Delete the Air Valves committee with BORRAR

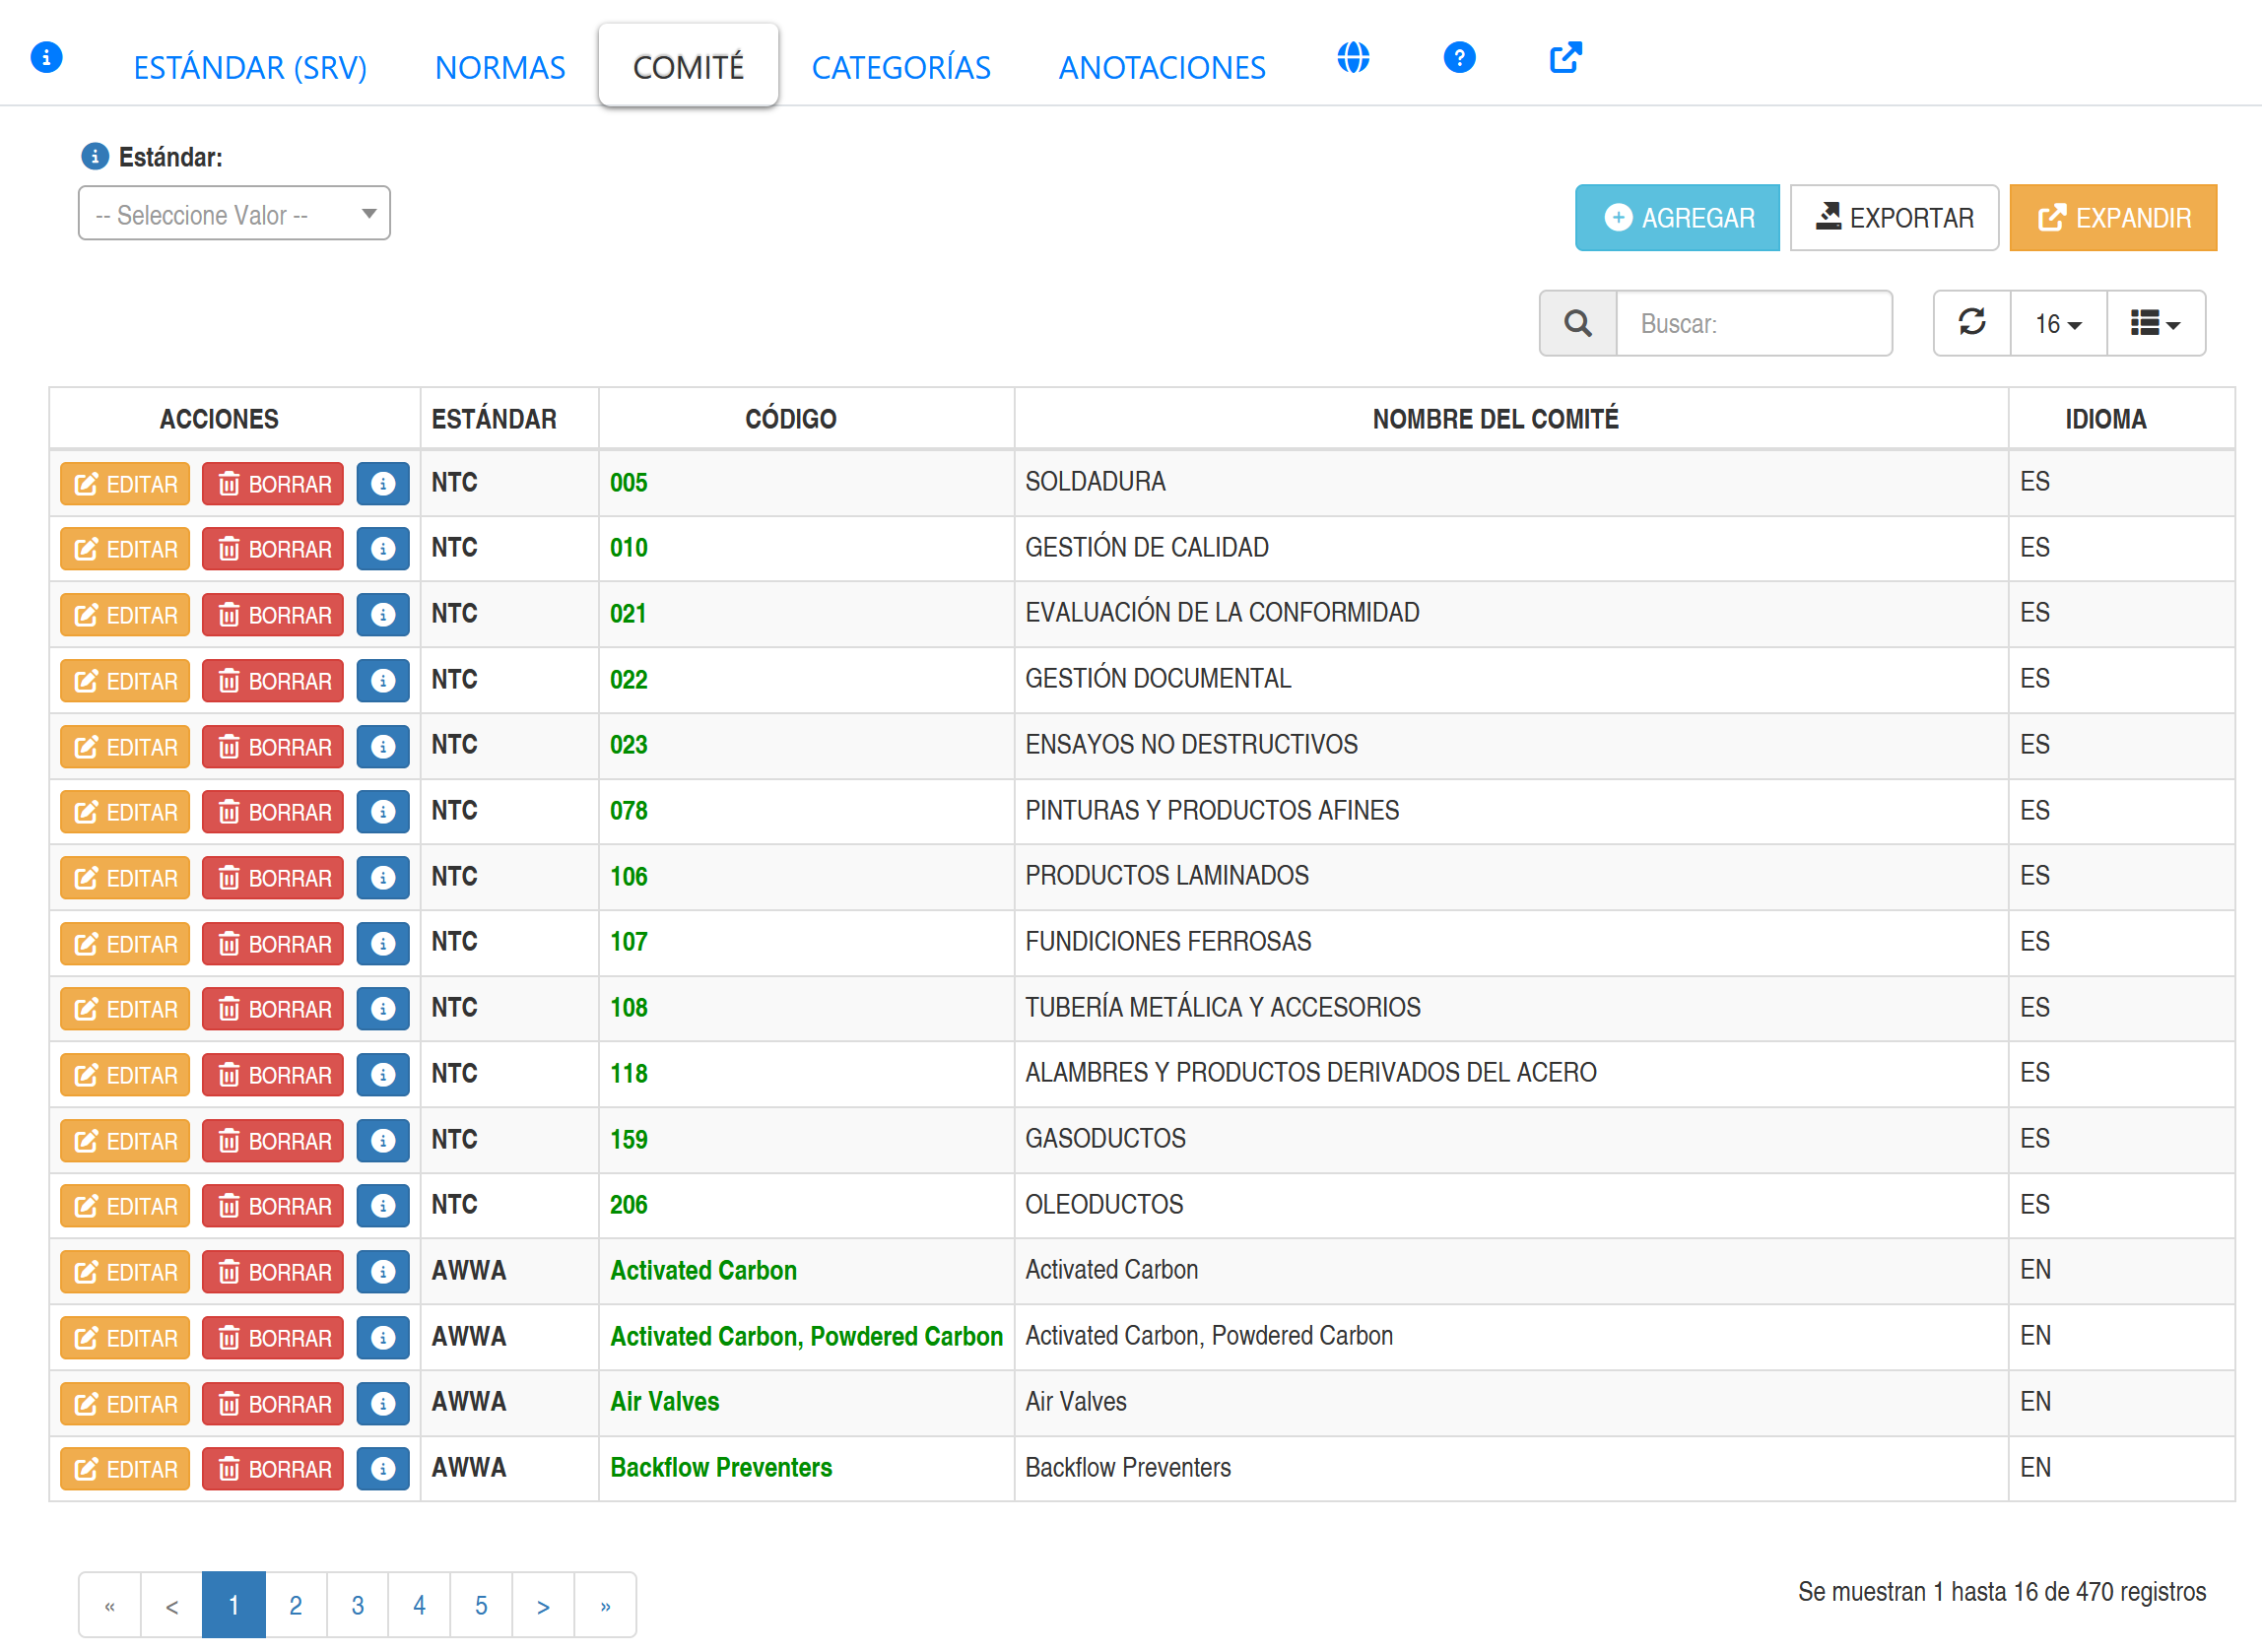click(x=273, y=1404)
